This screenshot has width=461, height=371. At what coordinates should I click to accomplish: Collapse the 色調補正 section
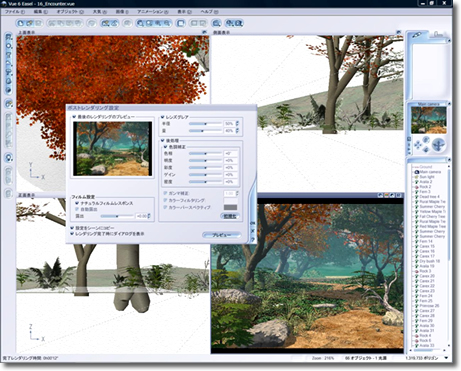[x=165, y=147]
